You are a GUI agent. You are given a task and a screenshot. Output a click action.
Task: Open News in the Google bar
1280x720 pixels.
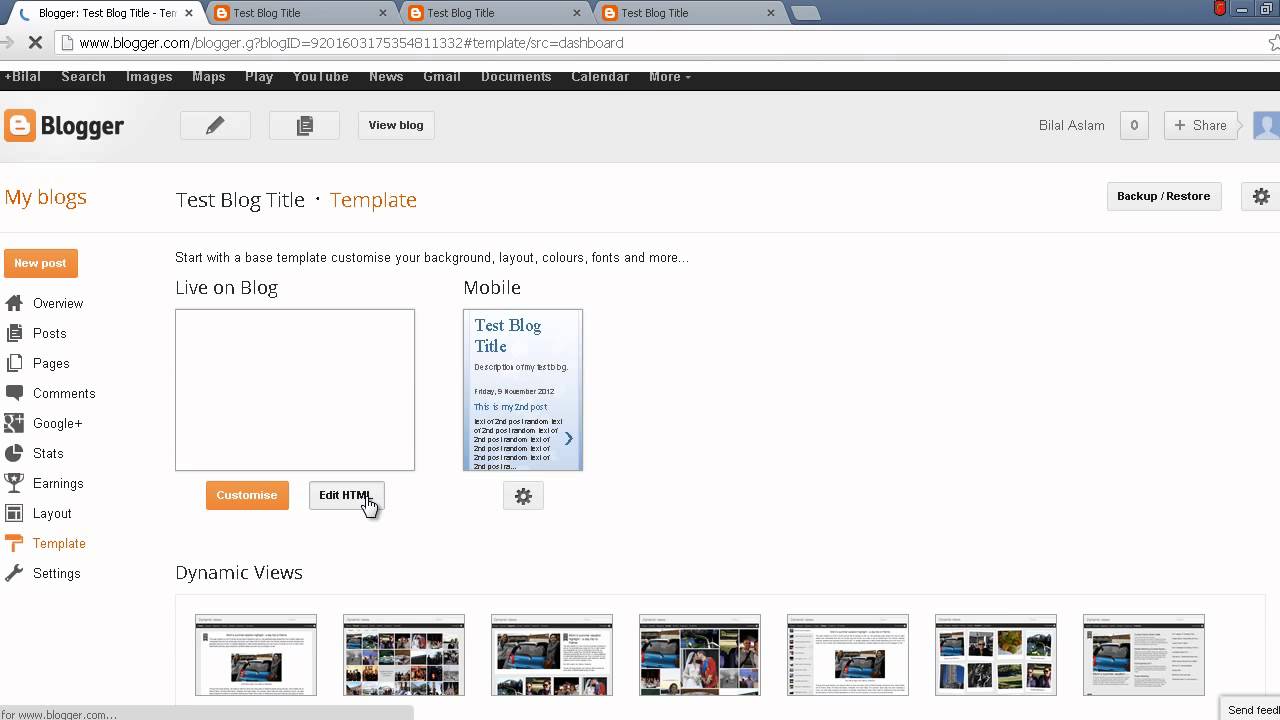point(386,77)
